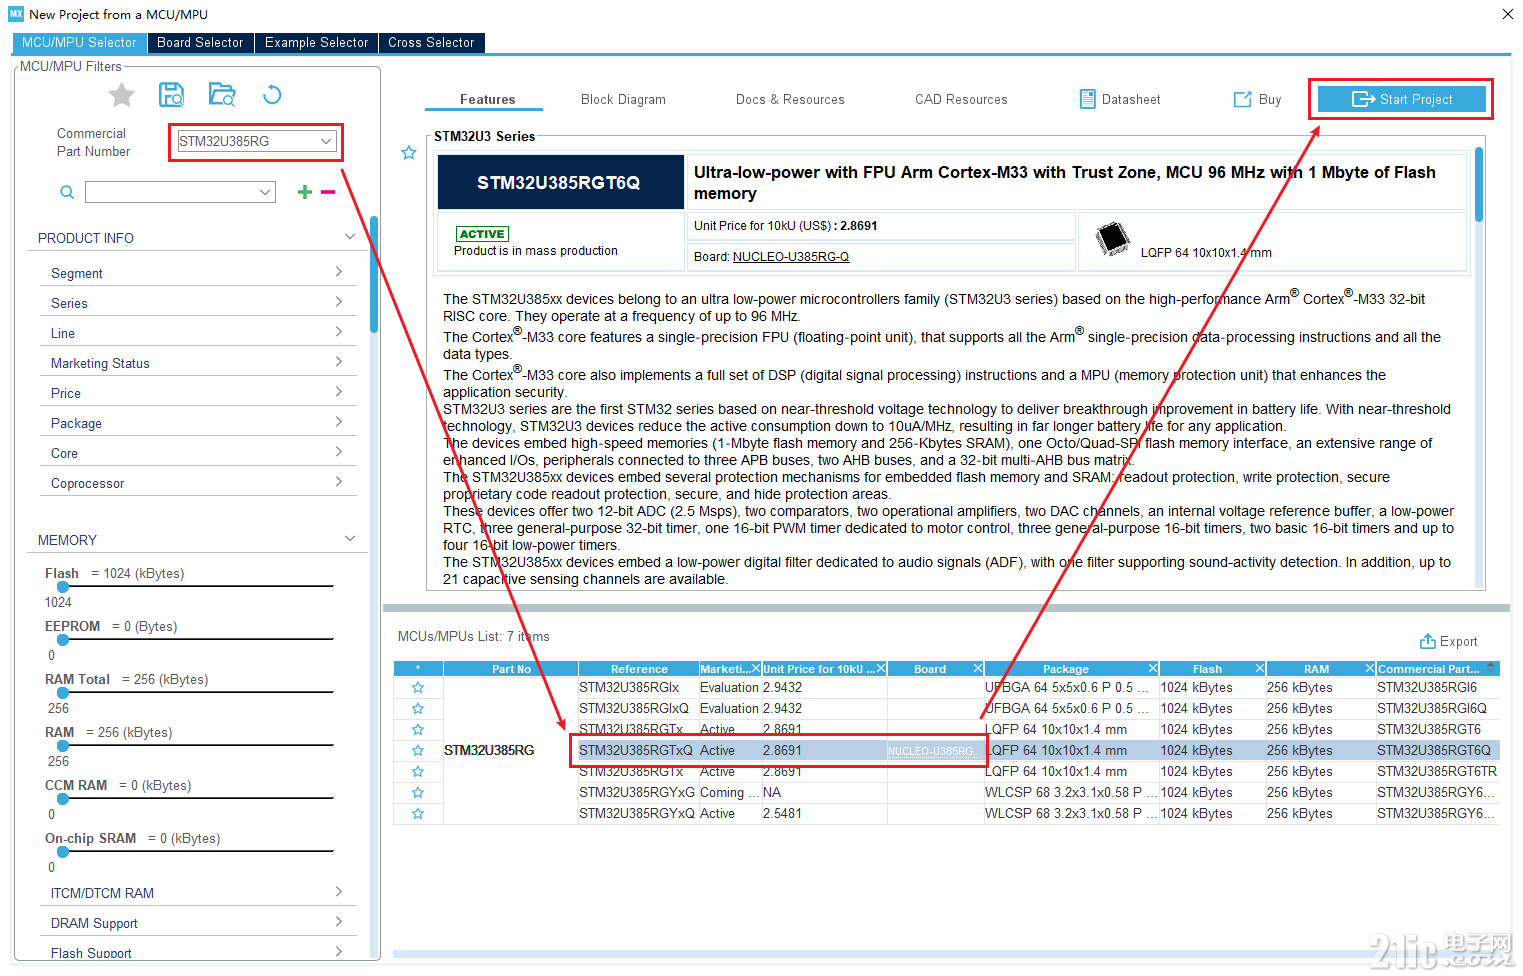Click the EEPROM slider handle
The image size is (1523, 976).
pyautogui.click(x=63, y=640)
